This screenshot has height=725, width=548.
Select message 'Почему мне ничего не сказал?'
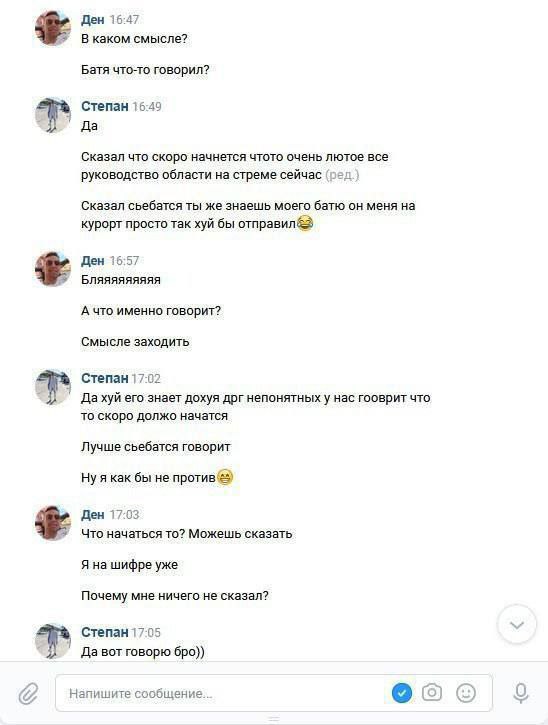[x=175, y=596]
